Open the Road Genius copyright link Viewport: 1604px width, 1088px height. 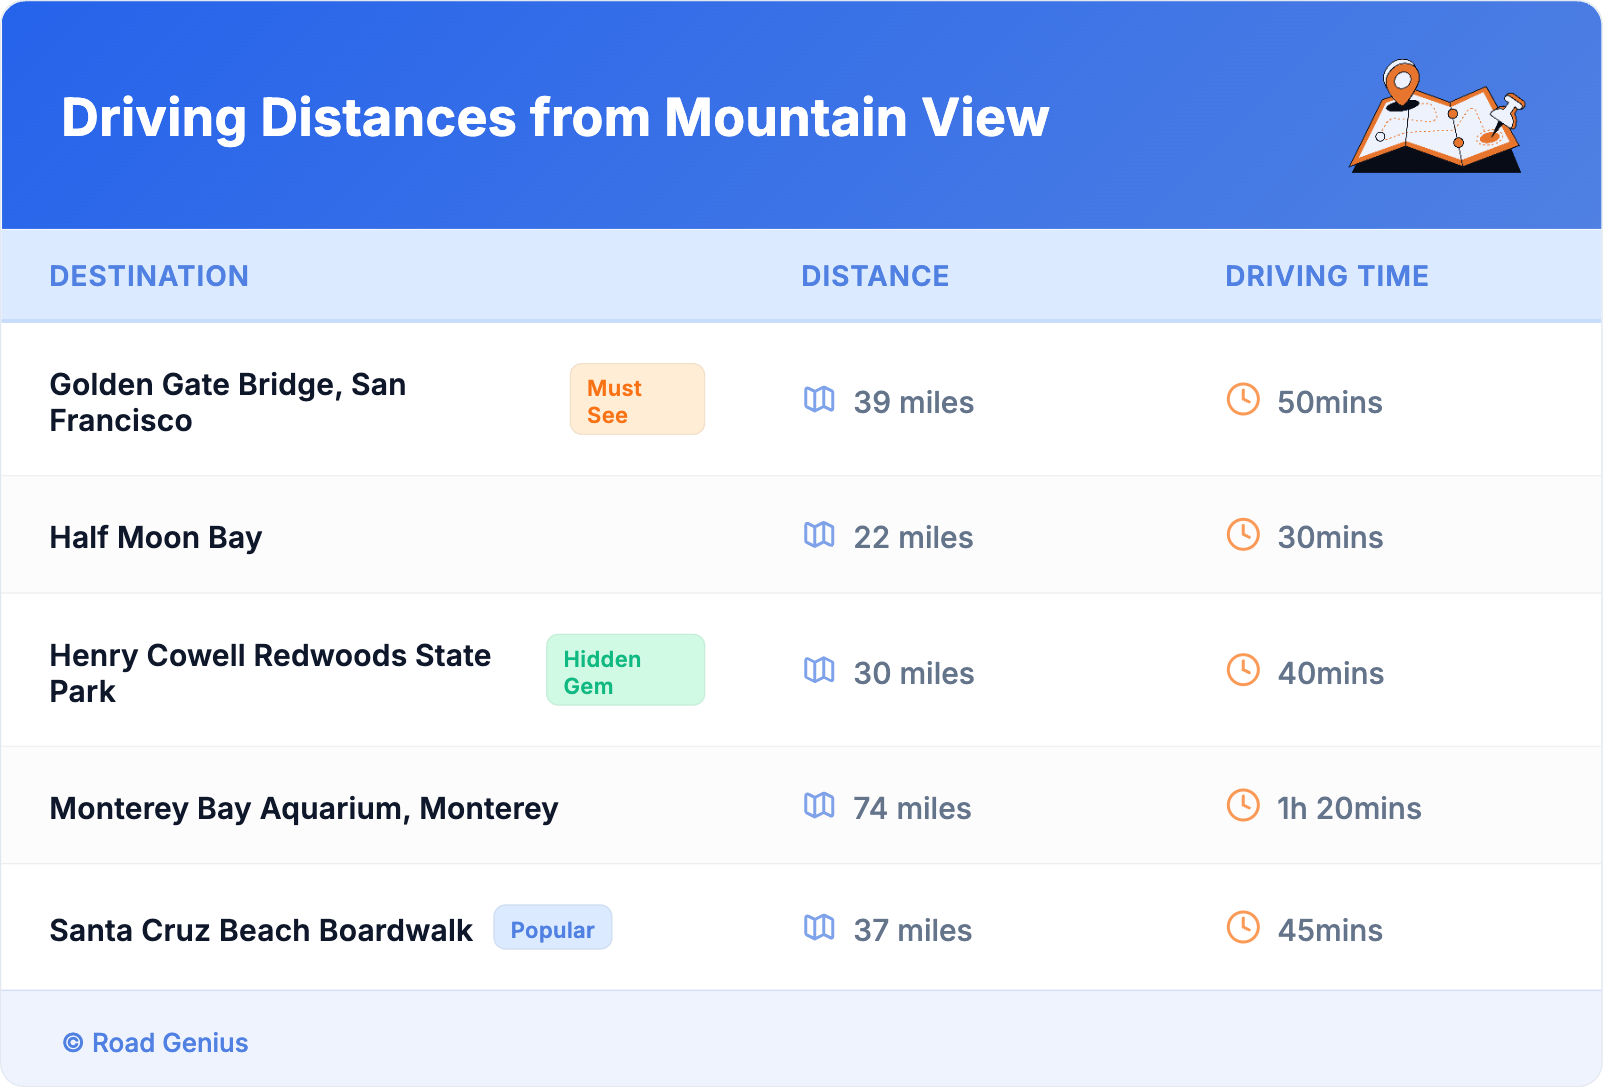pyautogui.click(x=156, y=1043)
